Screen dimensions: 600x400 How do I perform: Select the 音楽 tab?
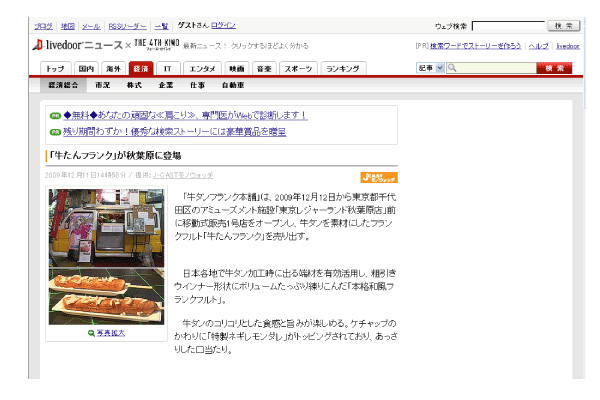point(264,69)
